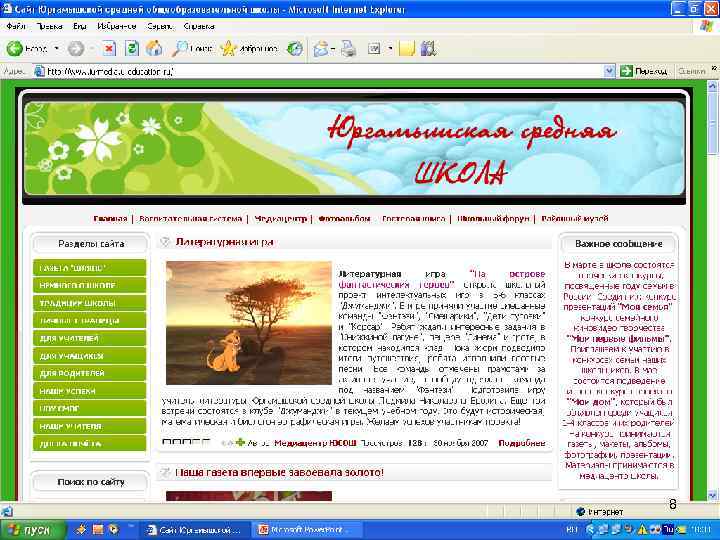Switch to Microsoft PowerPoint taskbar window
Image resolution: width=720 pixels, height=540 pixels.
306,530
